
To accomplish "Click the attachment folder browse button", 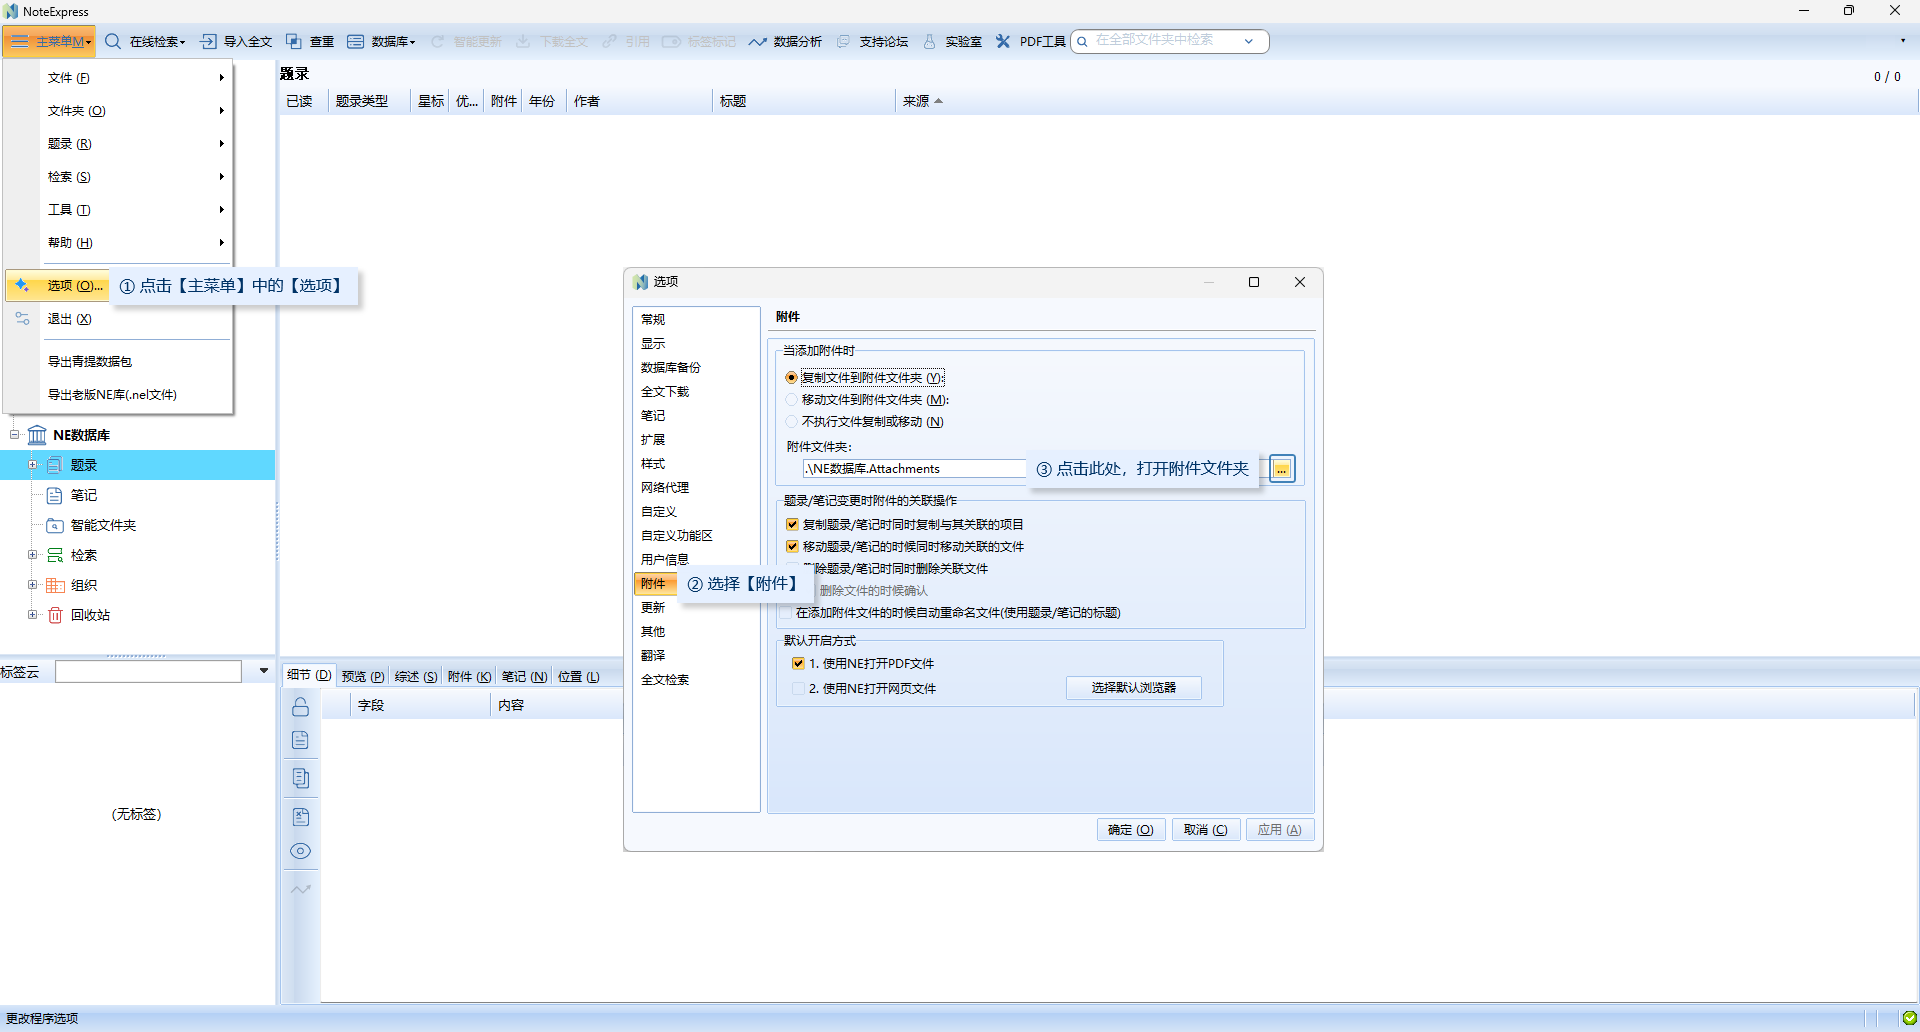I will (1282, 469).
